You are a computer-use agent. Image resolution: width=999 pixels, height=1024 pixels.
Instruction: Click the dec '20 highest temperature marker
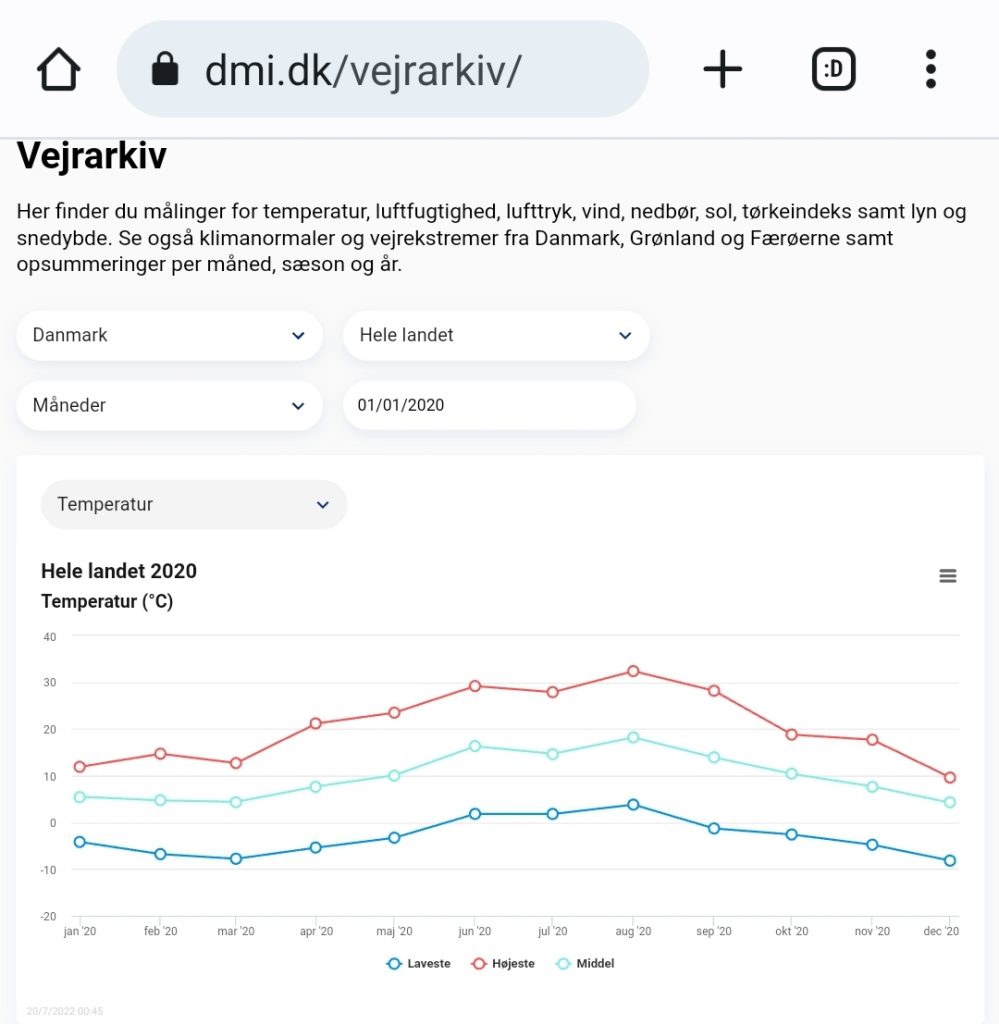950,777
